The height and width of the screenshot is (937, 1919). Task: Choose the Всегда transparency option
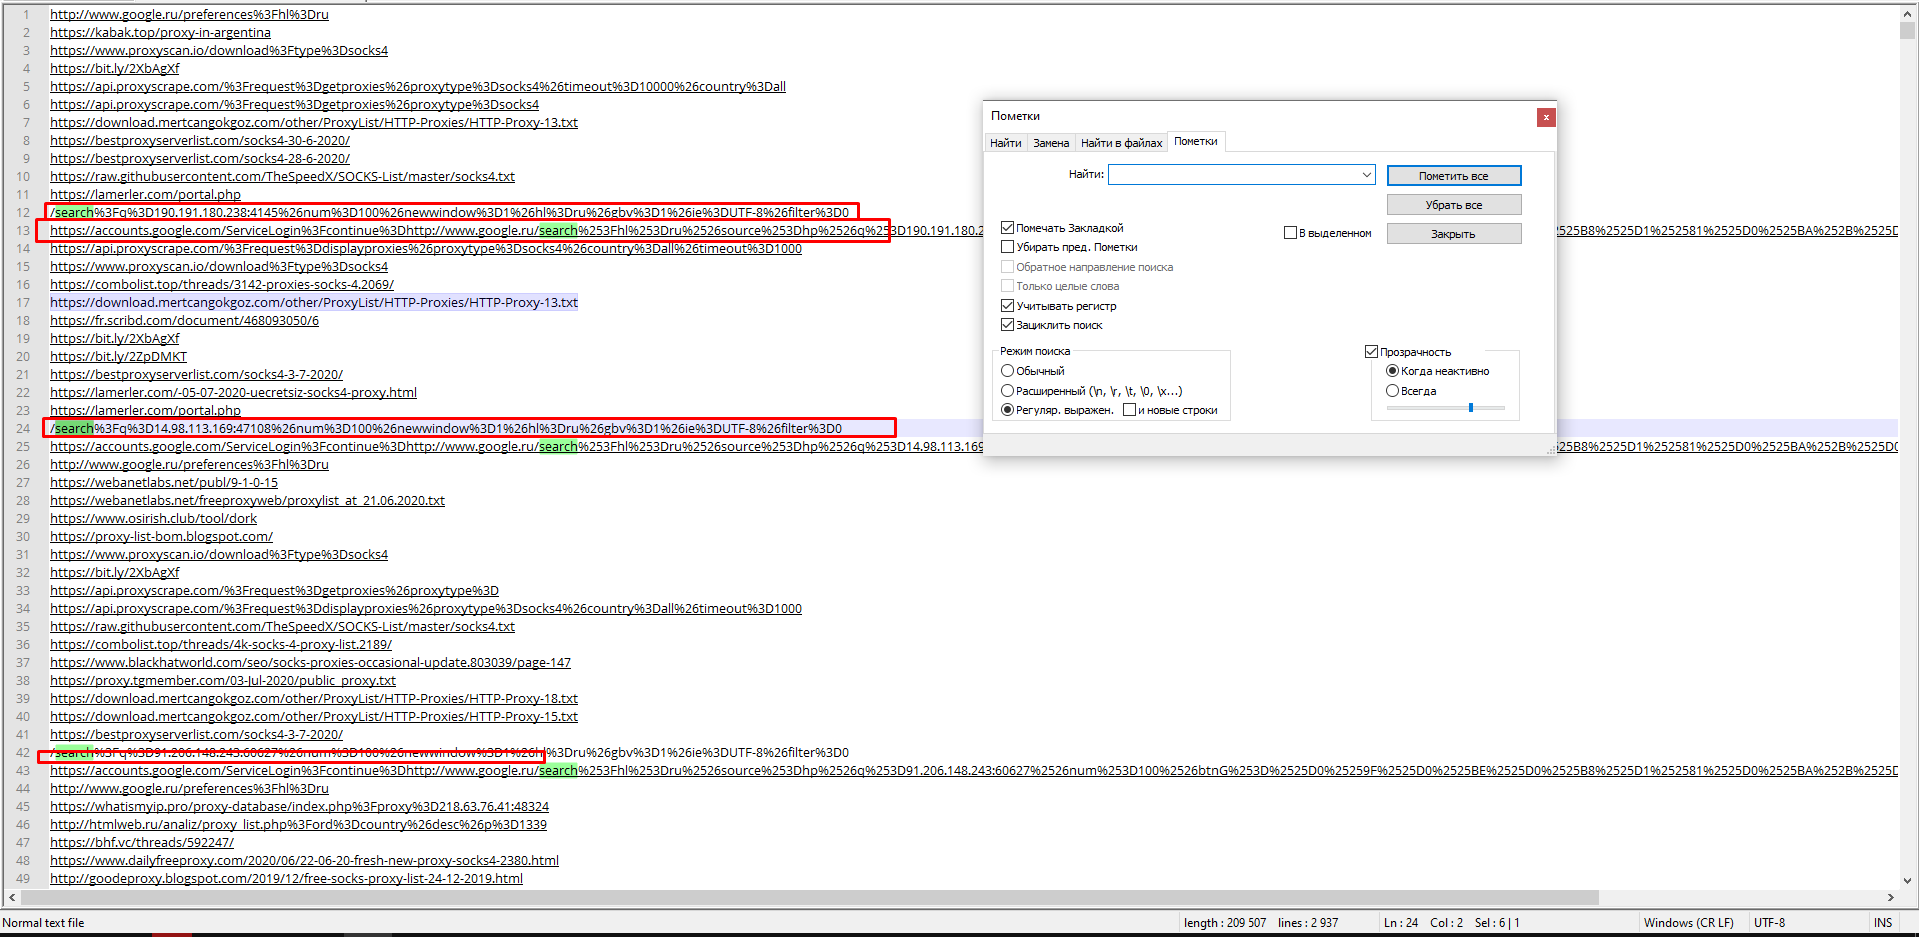pos(1392,391)
